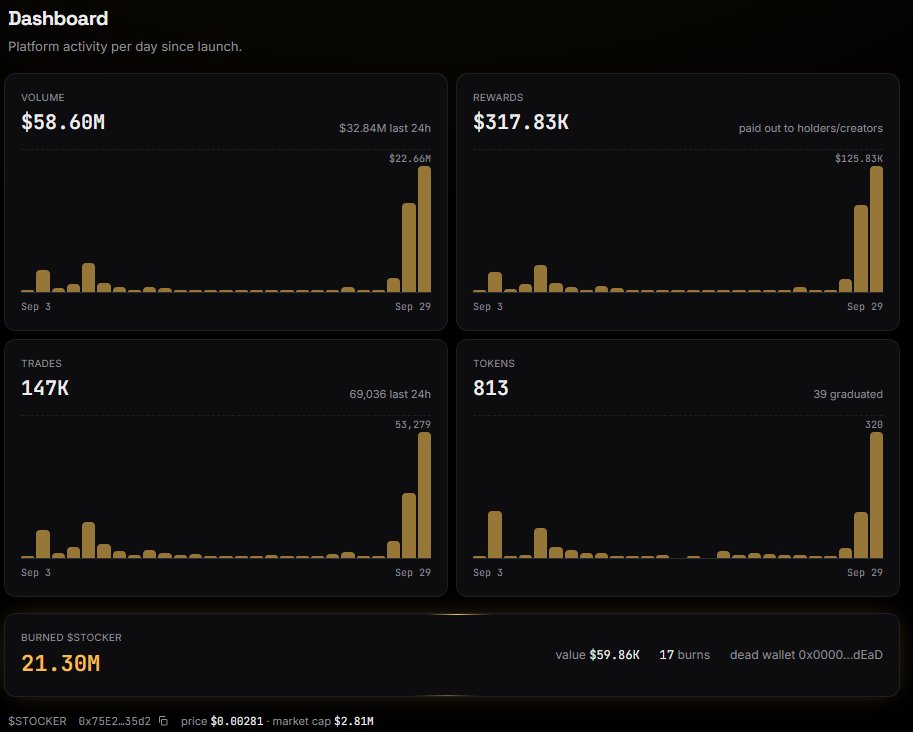913x732 pixels.
Task: Click the 320 peak label in Tokens chart
Action: coord(874,425)
